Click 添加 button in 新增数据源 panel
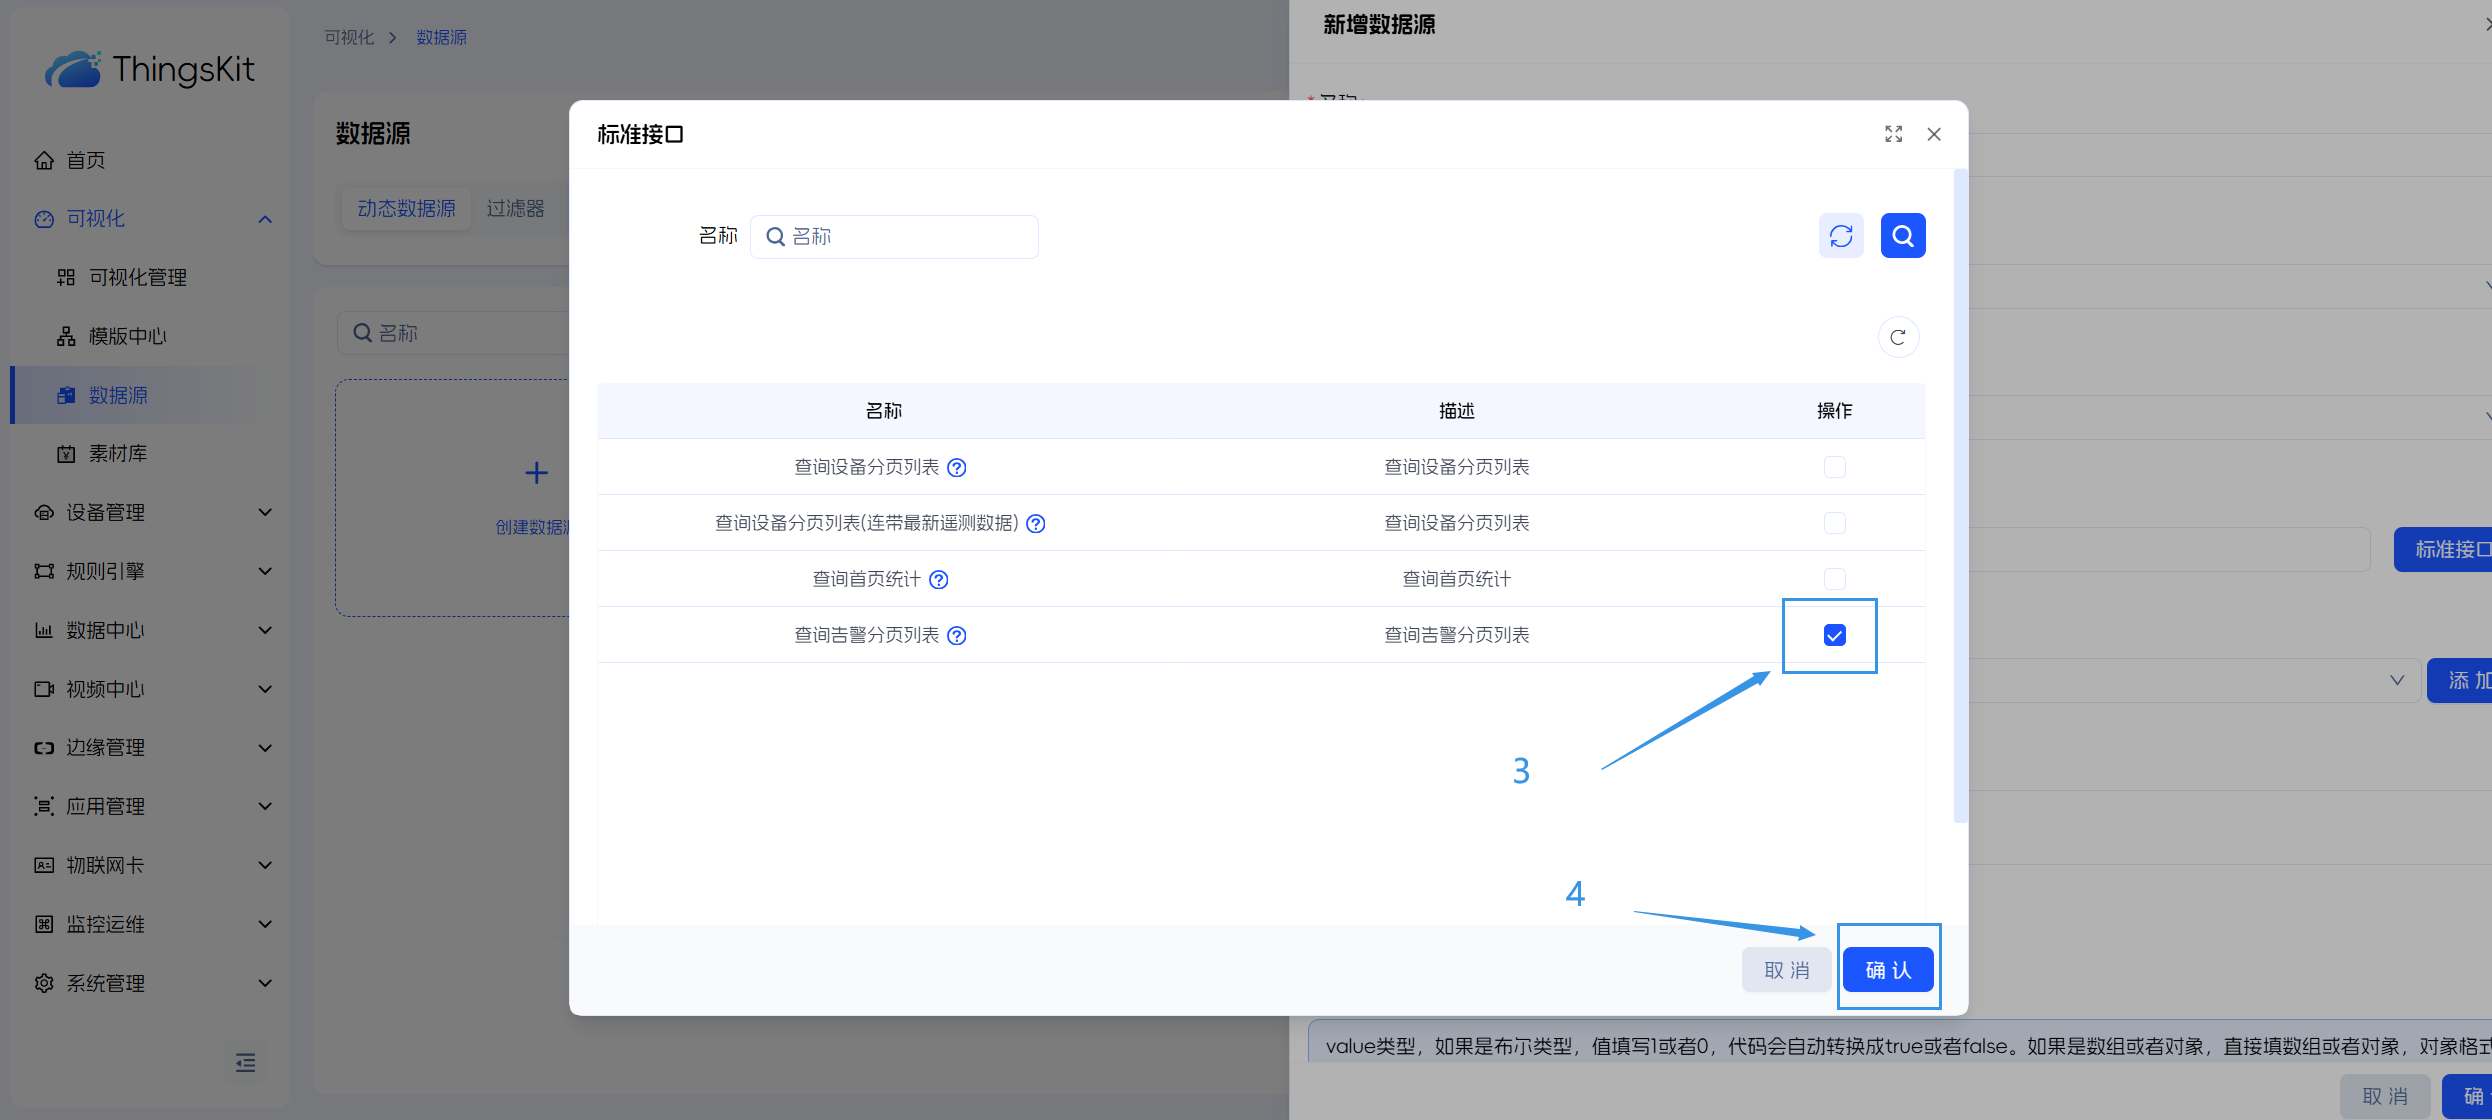 click(x=2460, y=680)
